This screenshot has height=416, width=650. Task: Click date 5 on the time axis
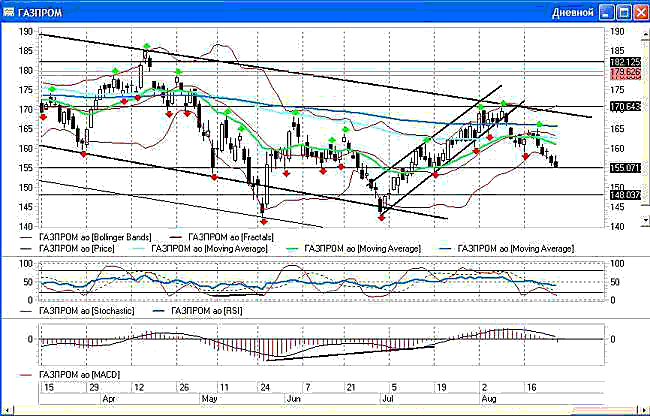pos(394,388)
